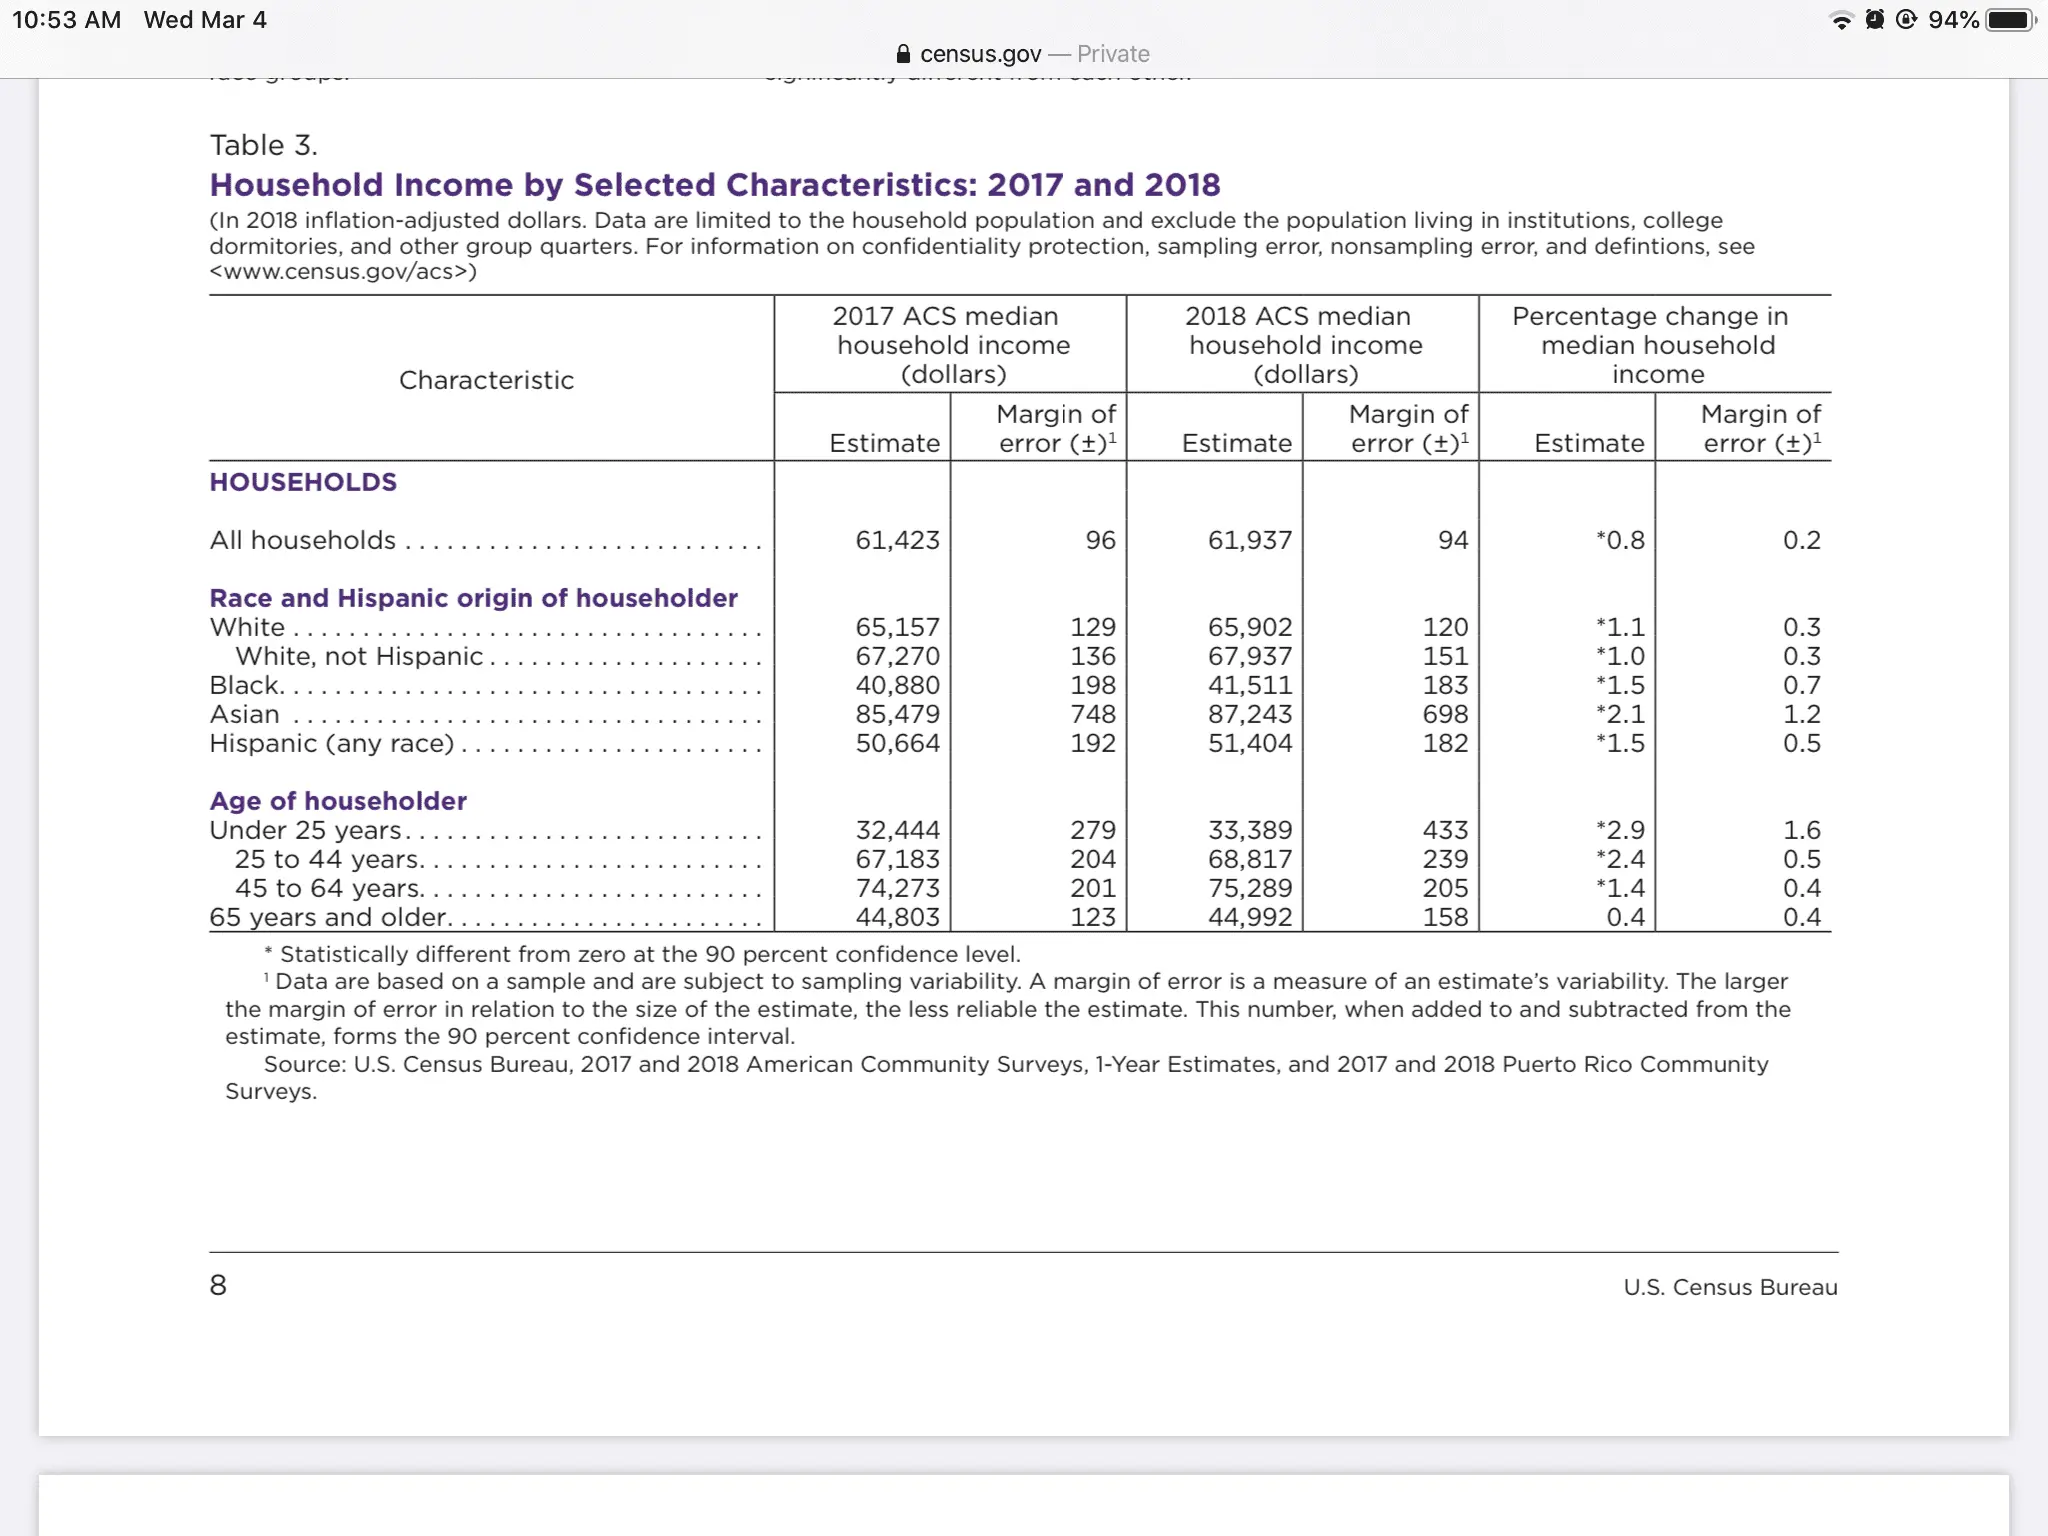Tap the battery indicator icon
Viewport: 2048px width, 1536px height.
pos(2010,20)
